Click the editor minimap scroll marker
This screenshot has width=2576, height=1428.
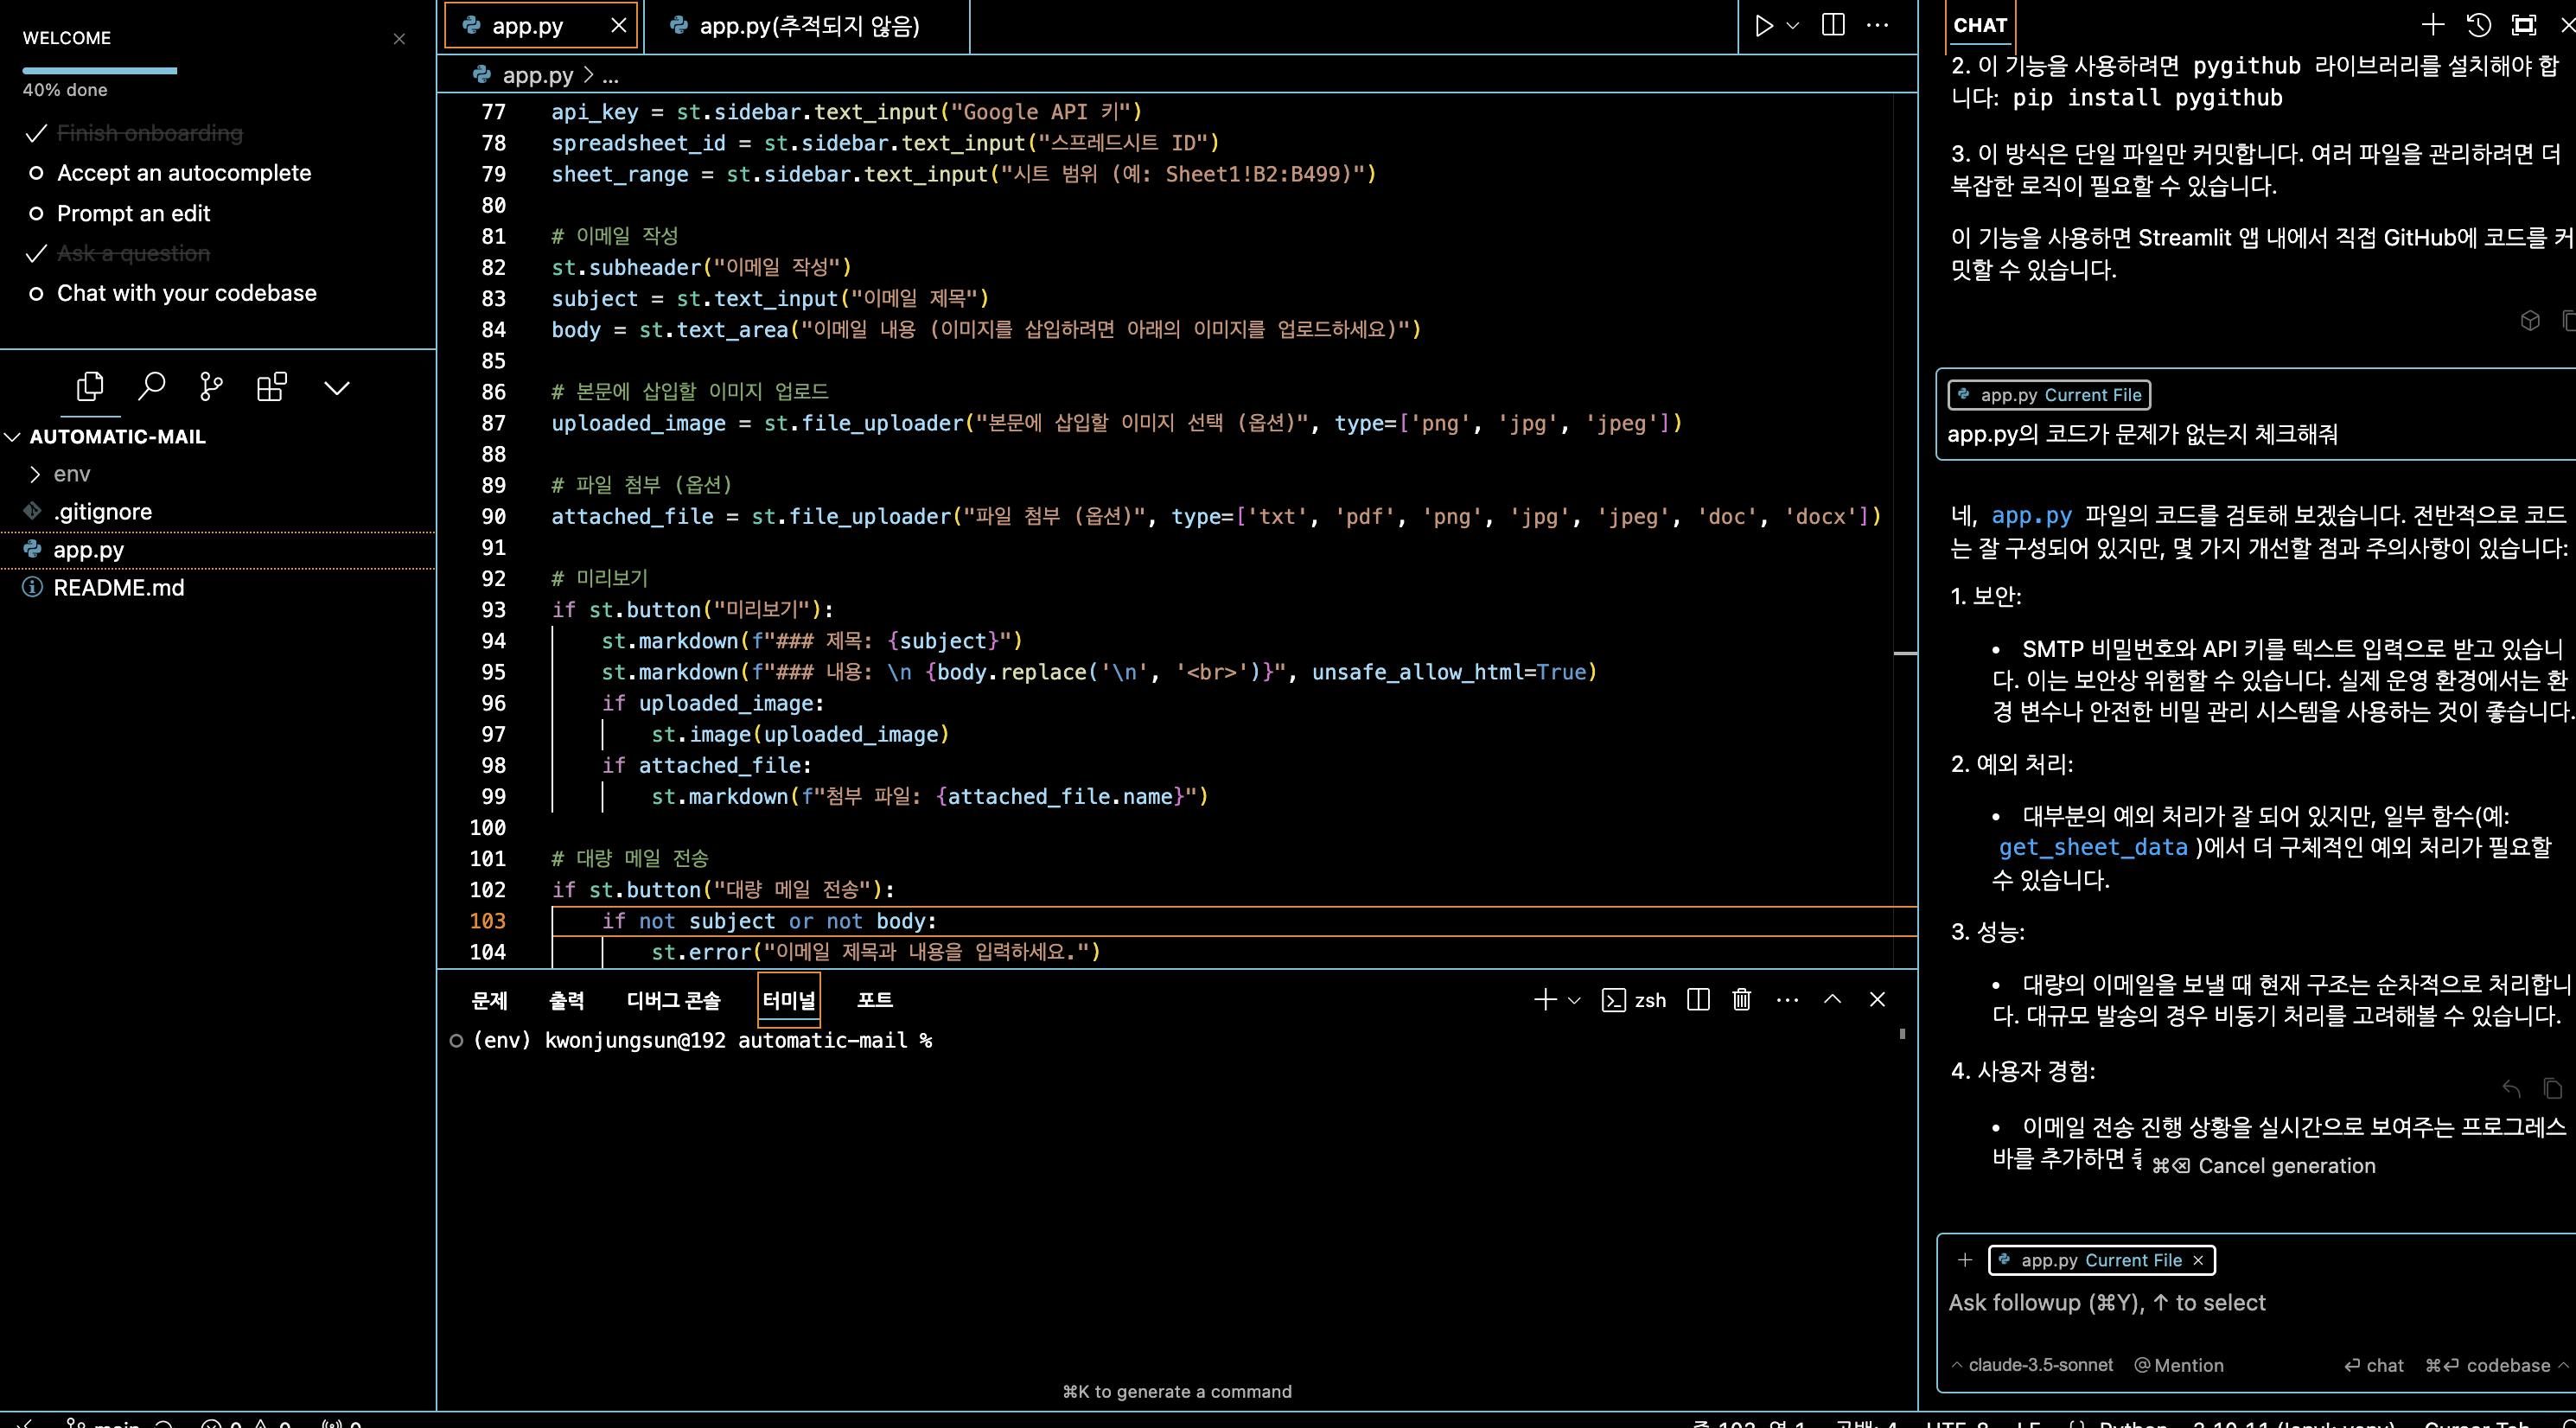coord(1905,653)
